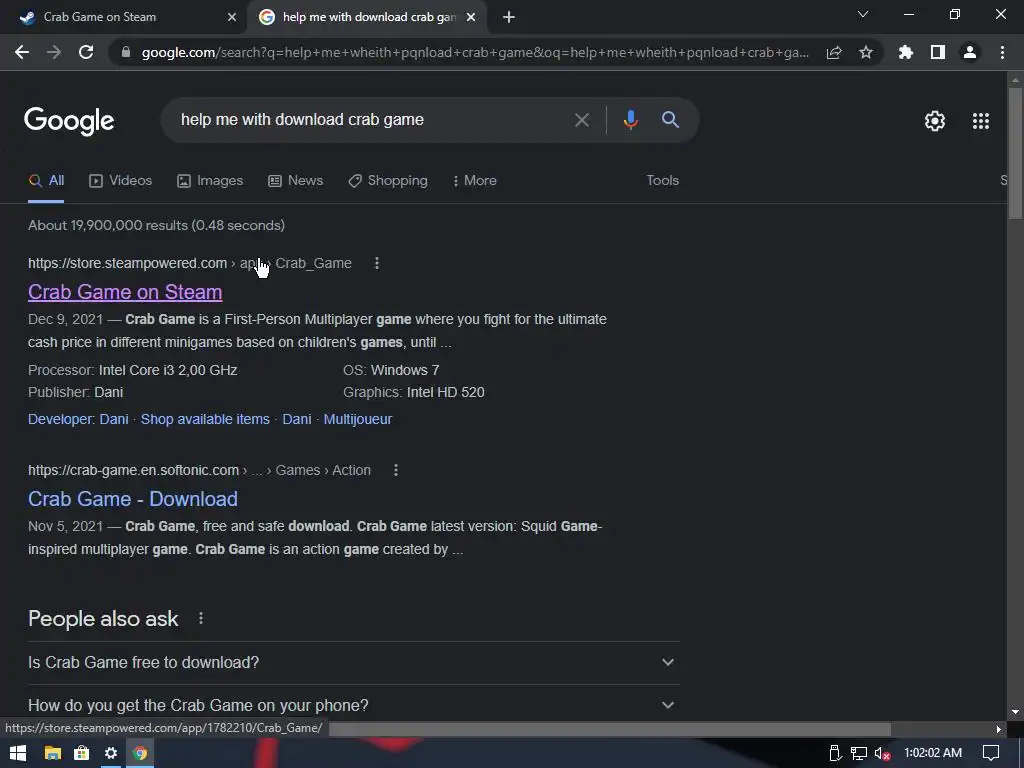Open Settings from the taskbar
Viewport: 1024px width, 768px height.
[x=110, y=753]
